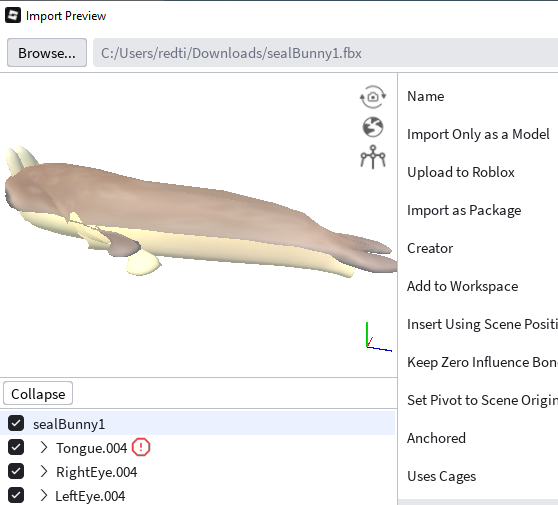Click the Keep Zero Influence Bones setting
The image size is (558, 505).
483,362
